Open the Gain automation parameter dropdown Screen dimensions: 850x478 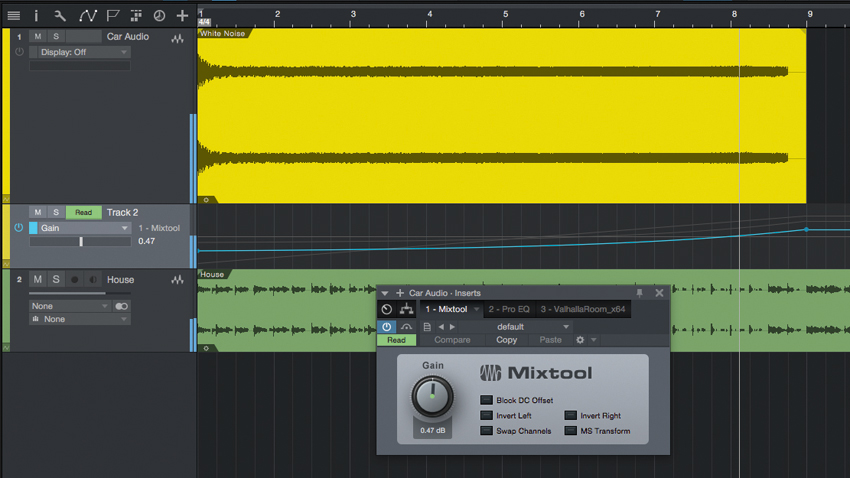pos(80,228)
